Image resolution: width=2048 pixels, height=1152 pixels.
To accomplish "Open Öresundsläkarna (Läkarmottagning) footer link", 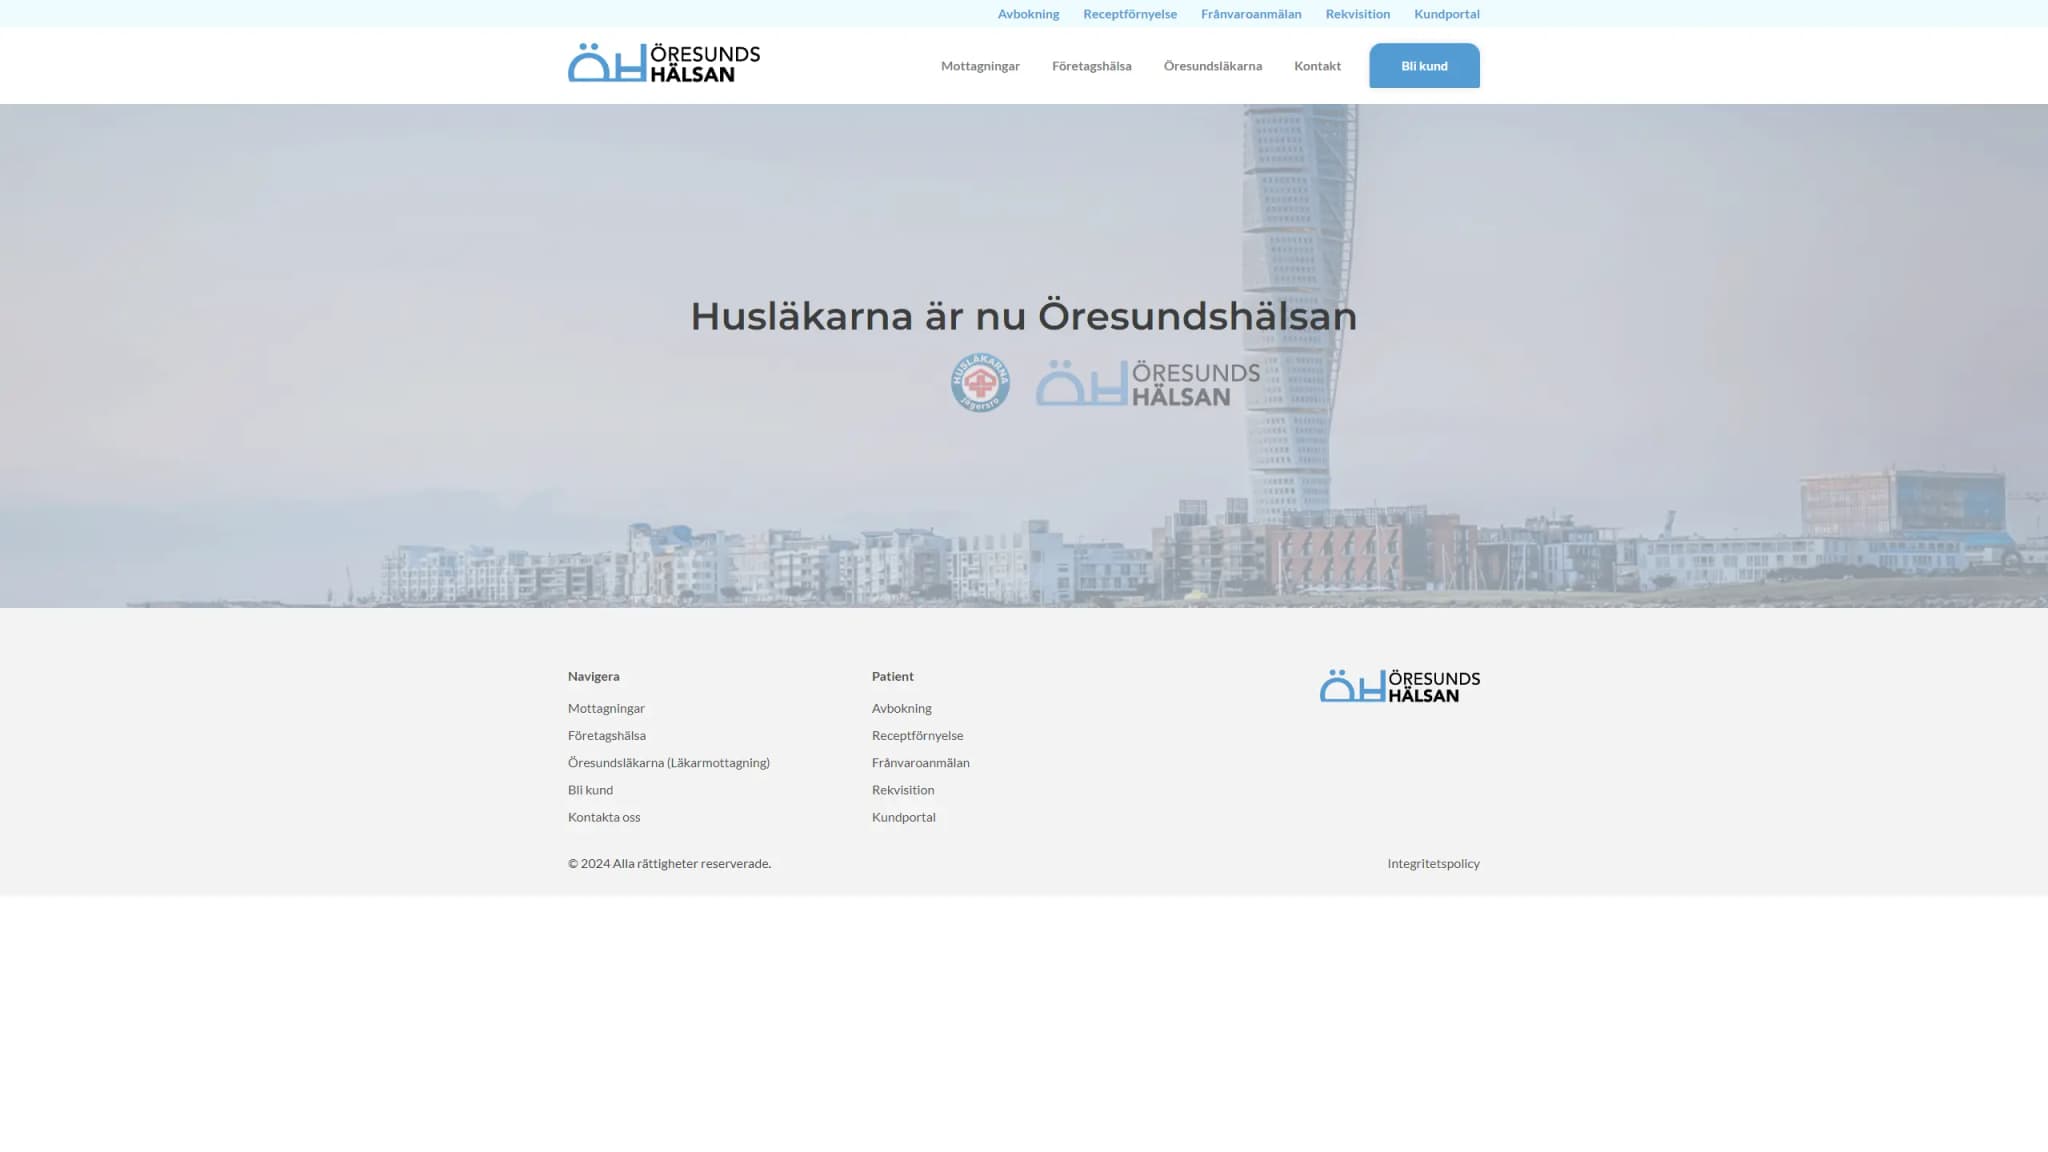I will click(x=669, y=762).
